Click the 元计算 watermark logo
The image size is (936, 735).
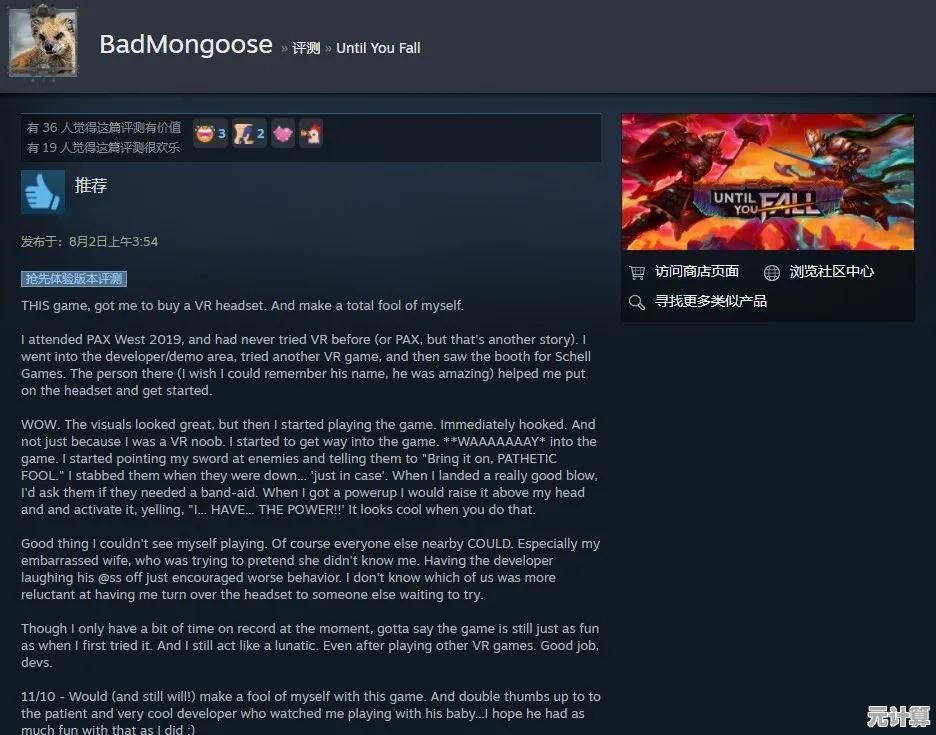(898, 715)
